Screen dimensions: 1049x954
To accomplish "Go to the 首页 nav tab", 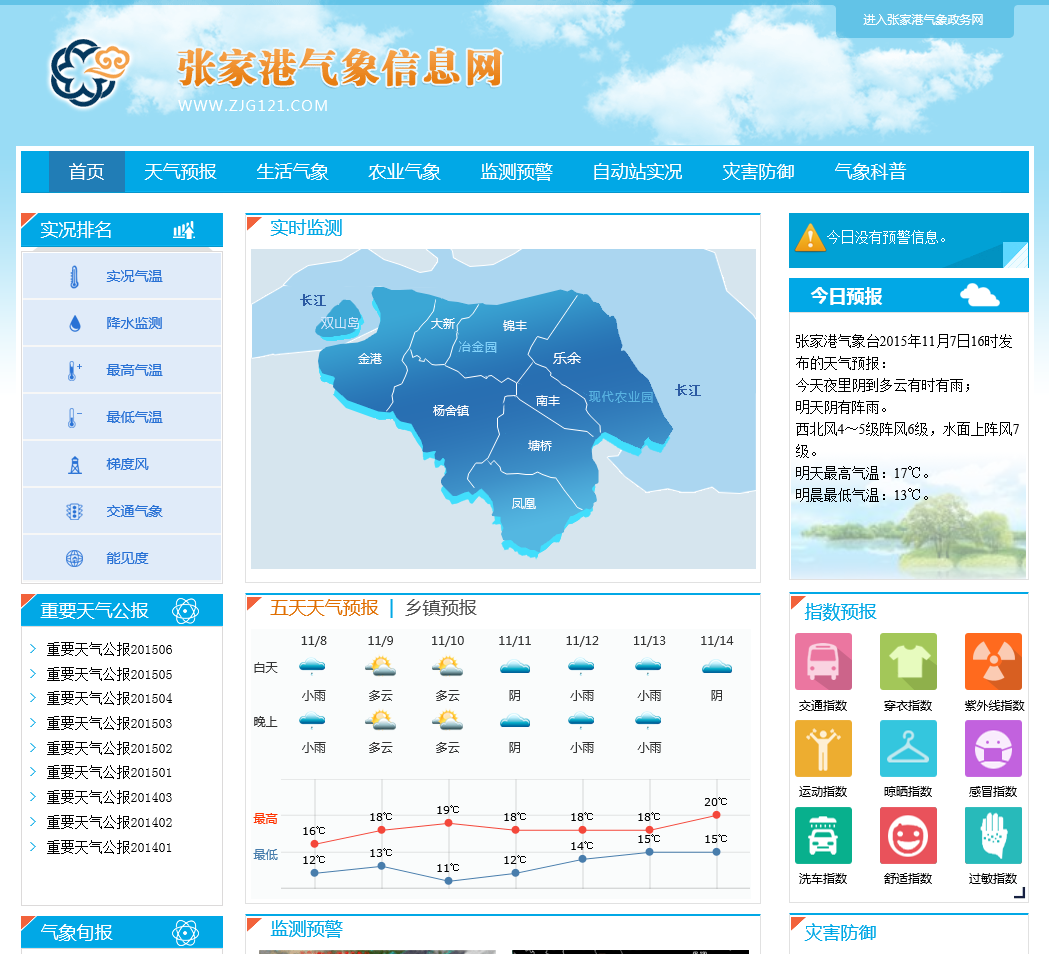I will point(87,172).
